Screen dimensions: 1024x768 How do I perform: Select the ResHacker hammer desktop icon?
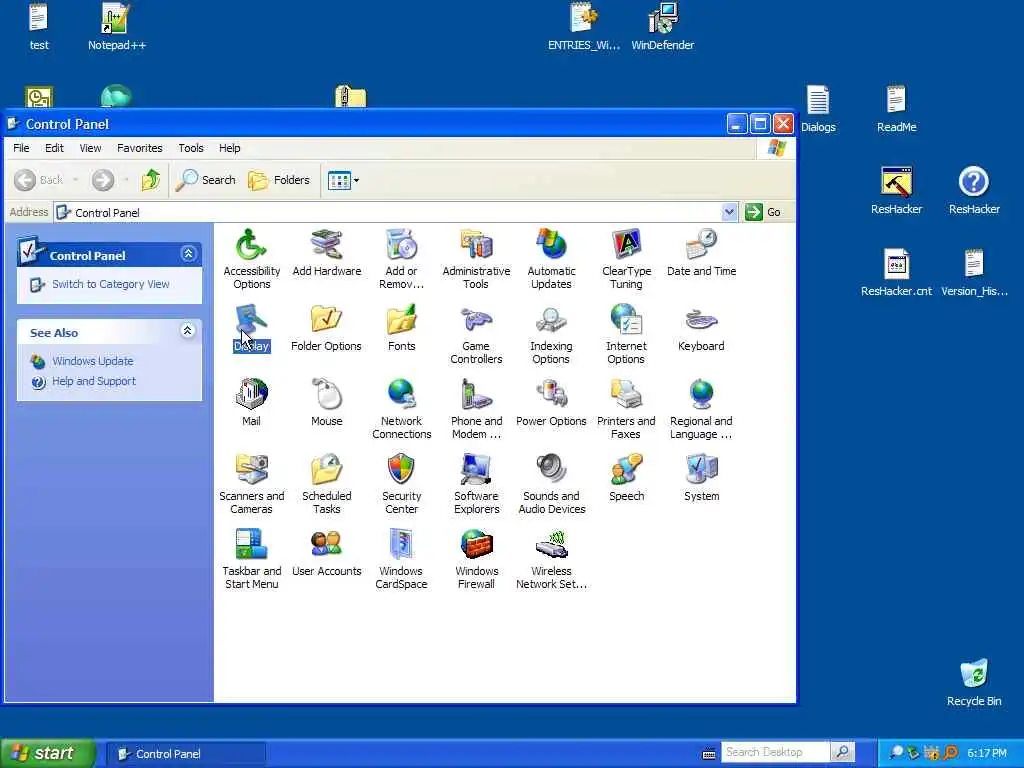(896, 190)
